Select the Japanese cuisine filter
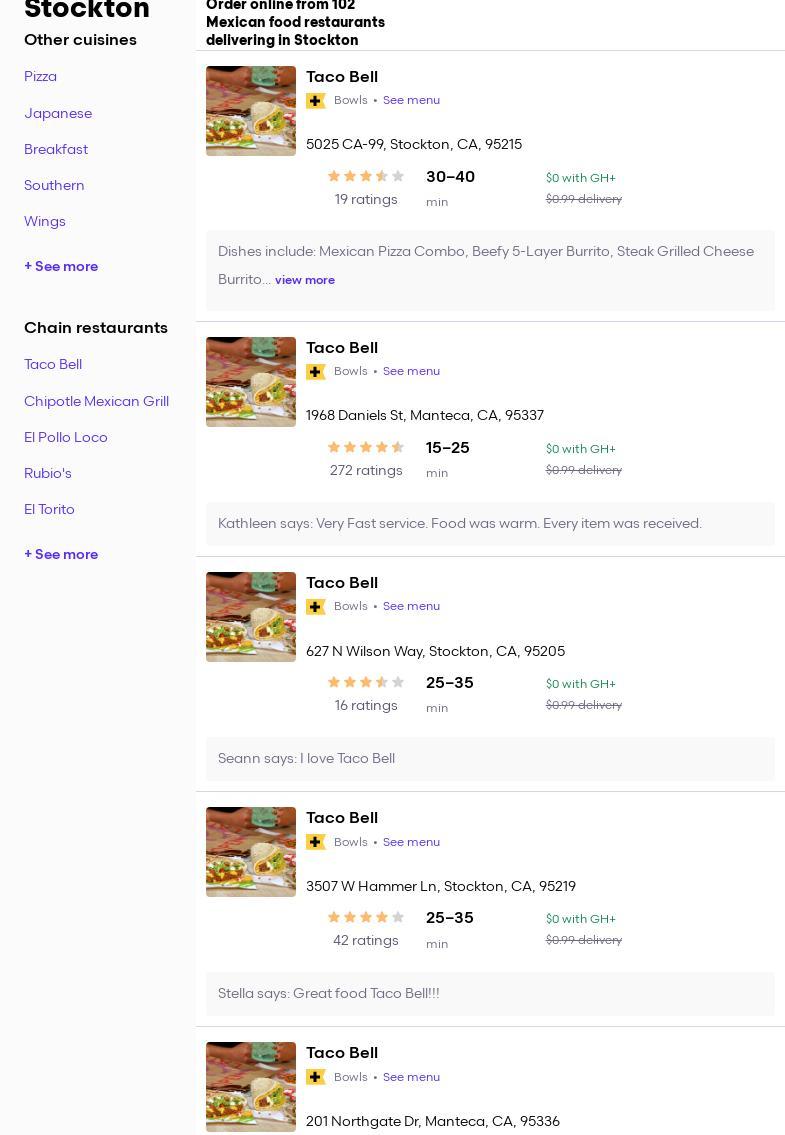This screenshot has width=785, height=1135. pos(58,114)
